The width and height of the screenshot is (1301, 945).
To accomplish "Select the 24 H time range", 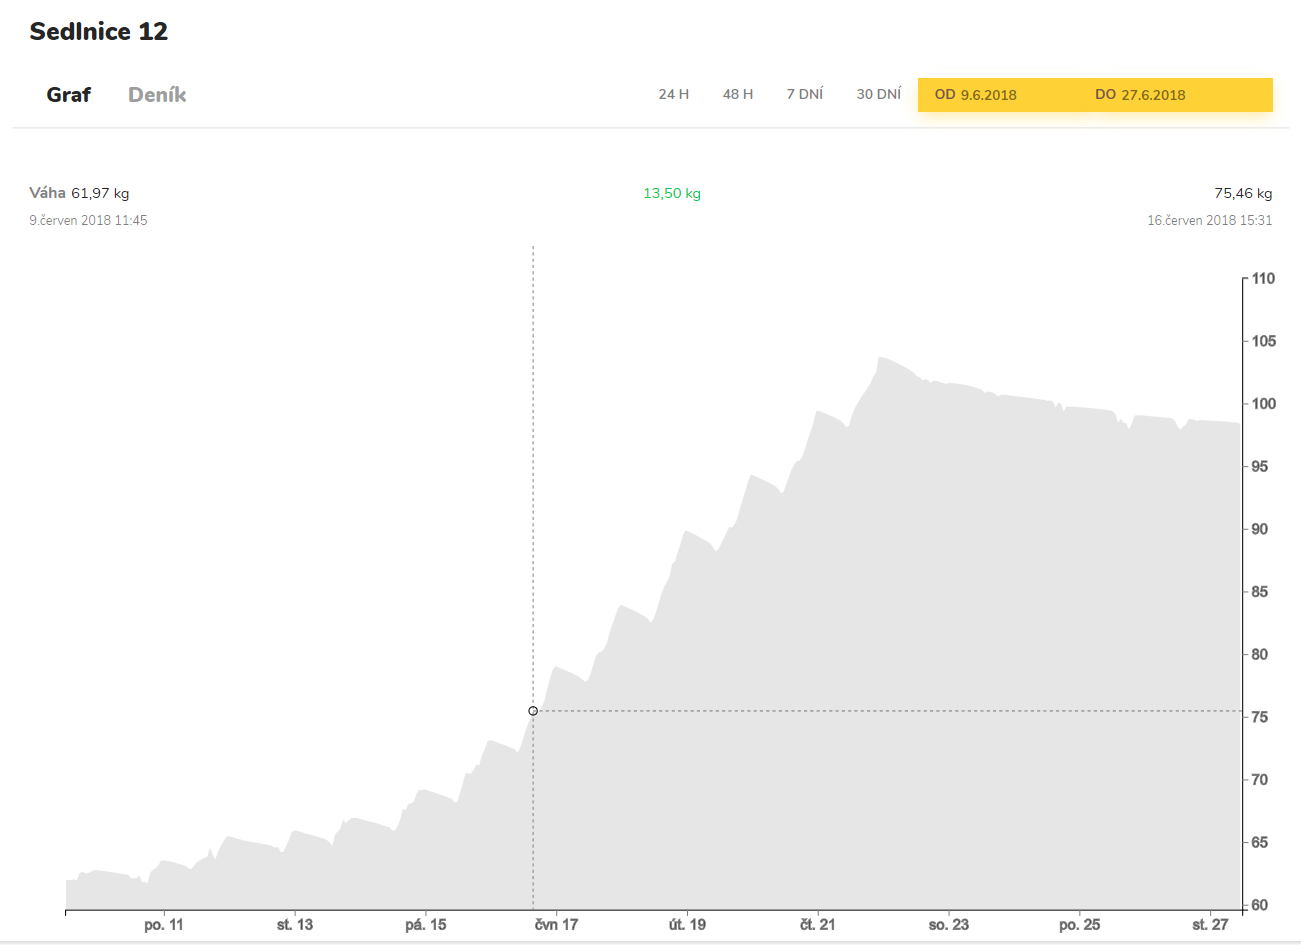I will tap(674, 94).
